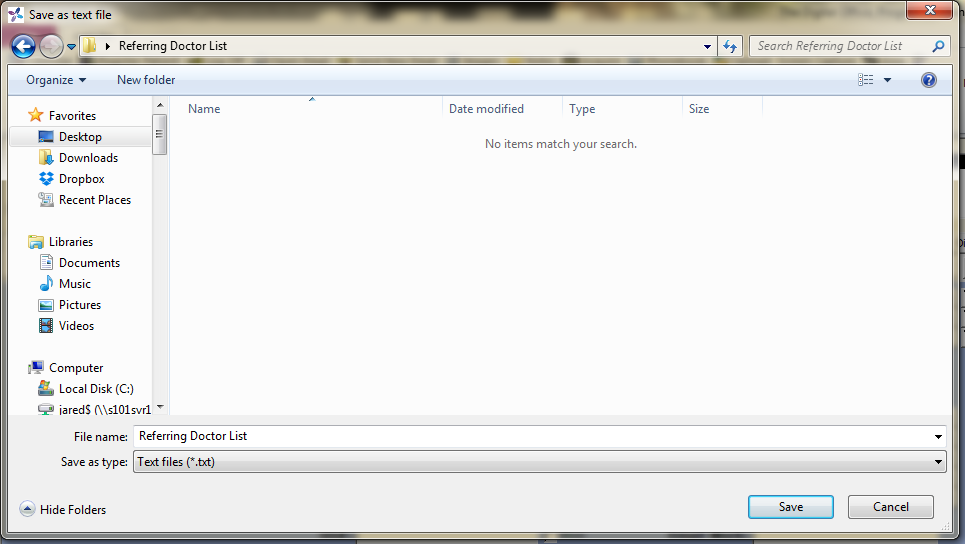The image size is (965, 544).
Task: Open the Help question mark icon
Action: (x=928, y=80)
